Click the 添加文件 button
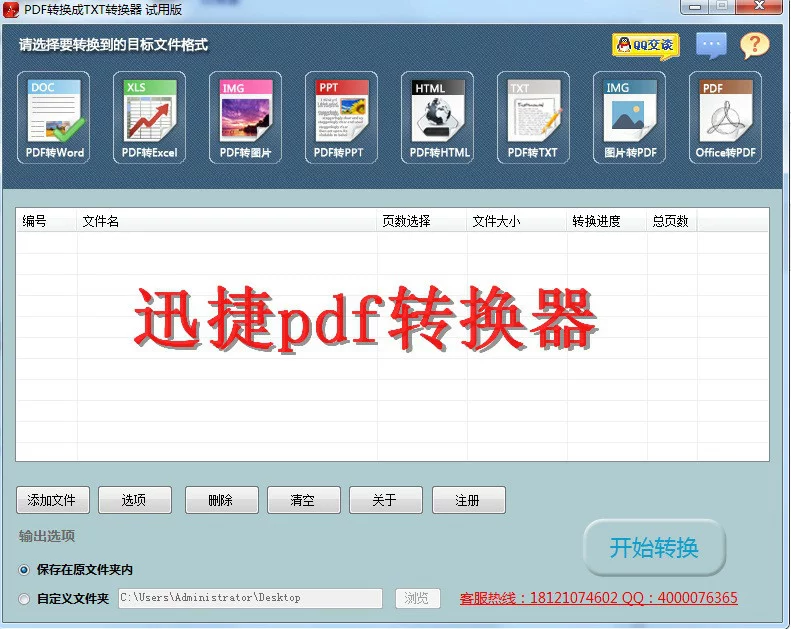Image resolution: width=791 pixels, height=629 pixels. (x=53, y=500)
